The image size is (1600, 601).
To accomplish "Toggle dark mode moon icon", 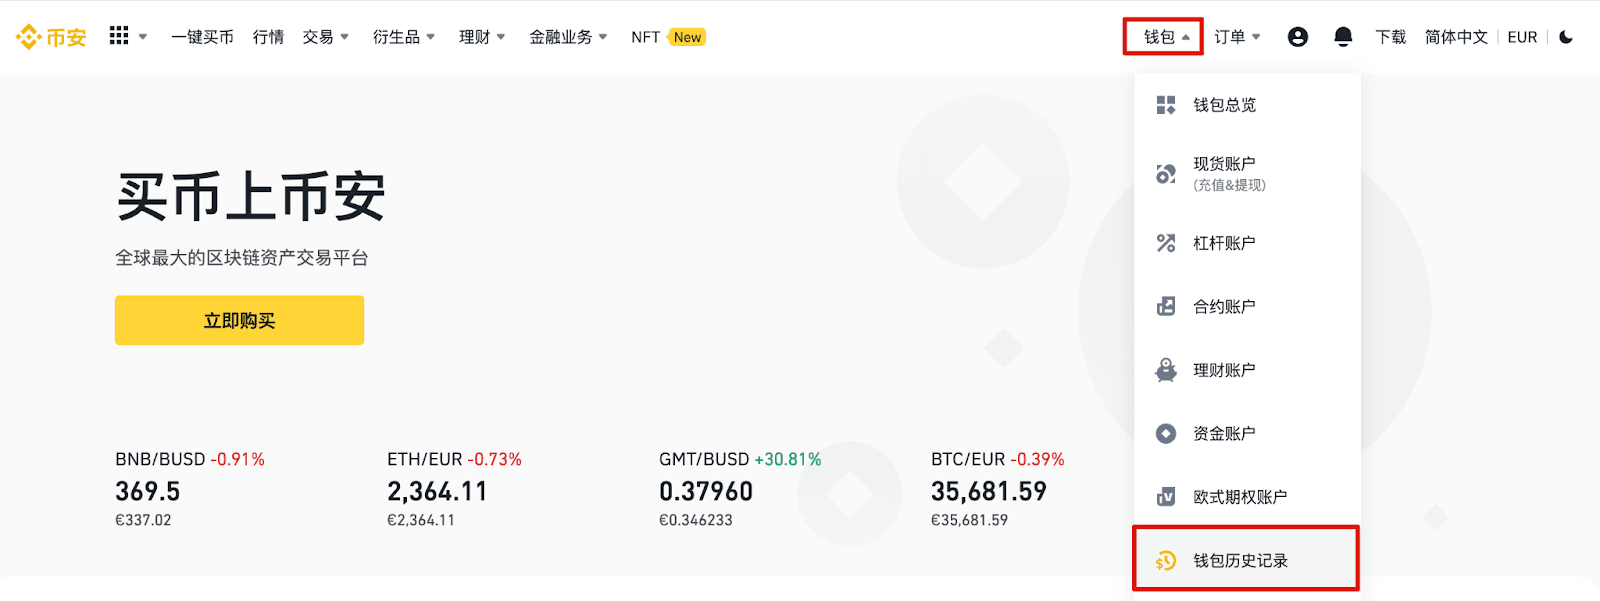I will [x=1566, y=37].
